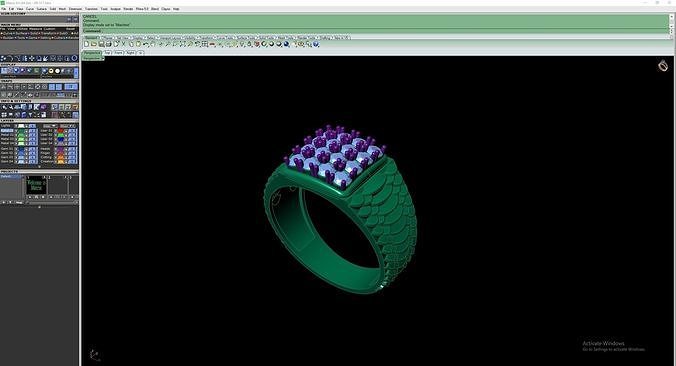Click the Open file folder icon
The image size is (676, 366).
click(x=94, y=44)
